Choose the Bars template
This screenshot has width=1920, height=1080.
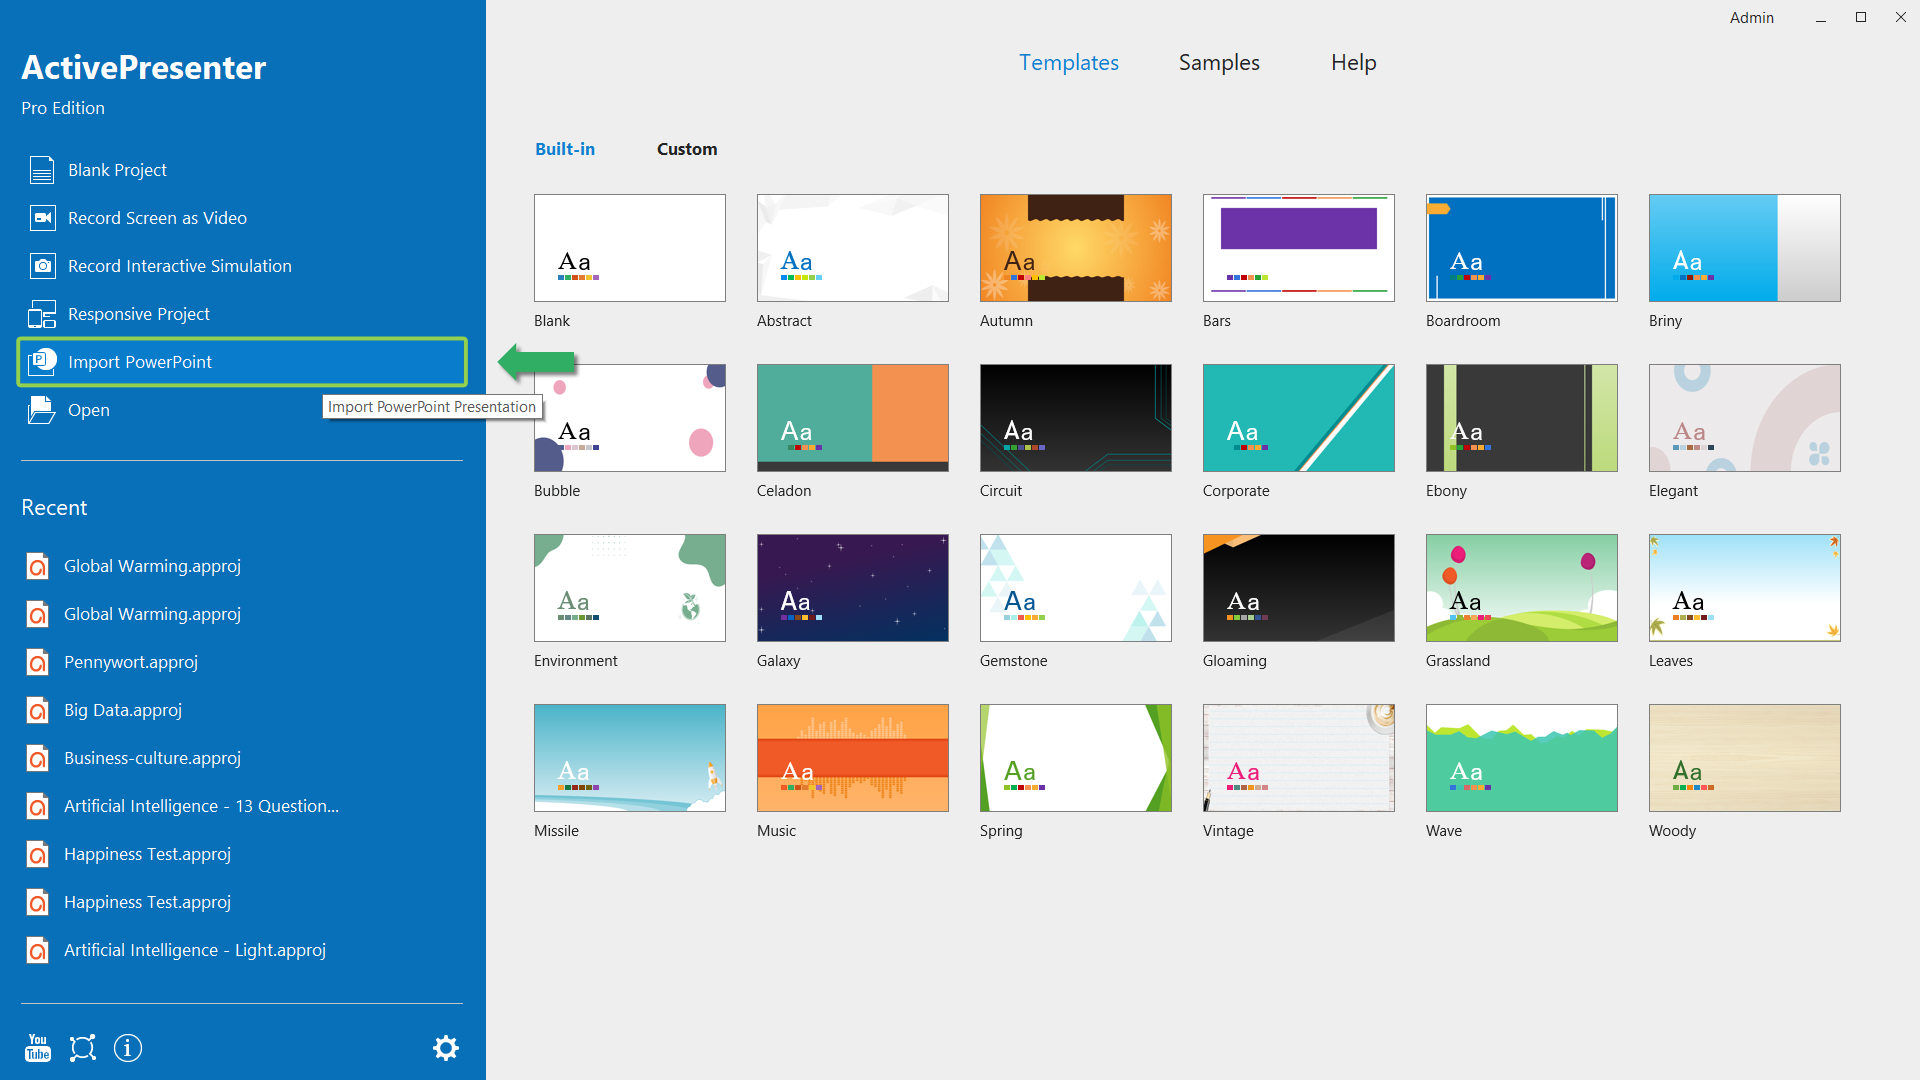point(1299,248)
